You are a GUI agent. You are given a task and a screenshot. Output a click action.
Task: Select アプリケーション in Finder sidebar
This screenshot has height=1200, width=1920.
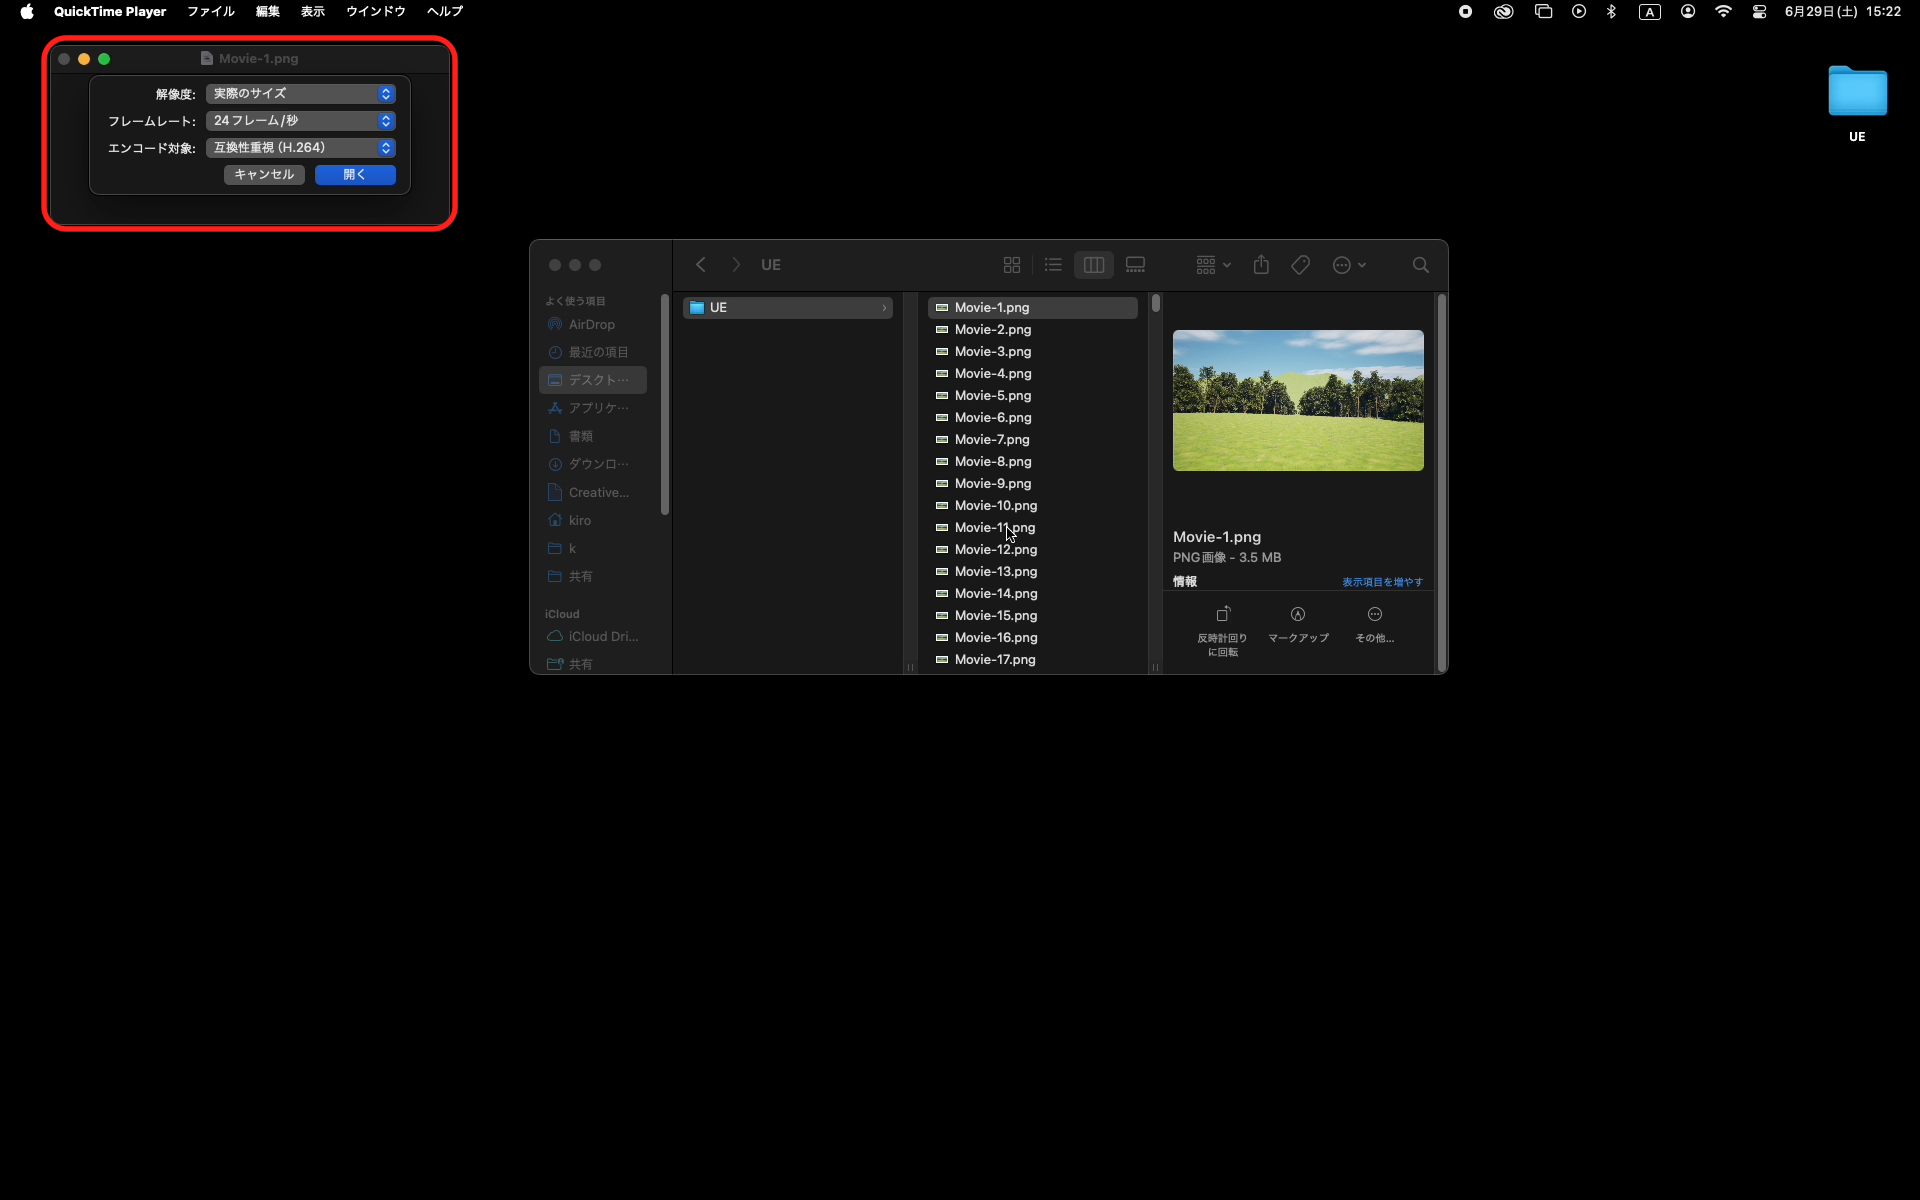coord(593,408)
